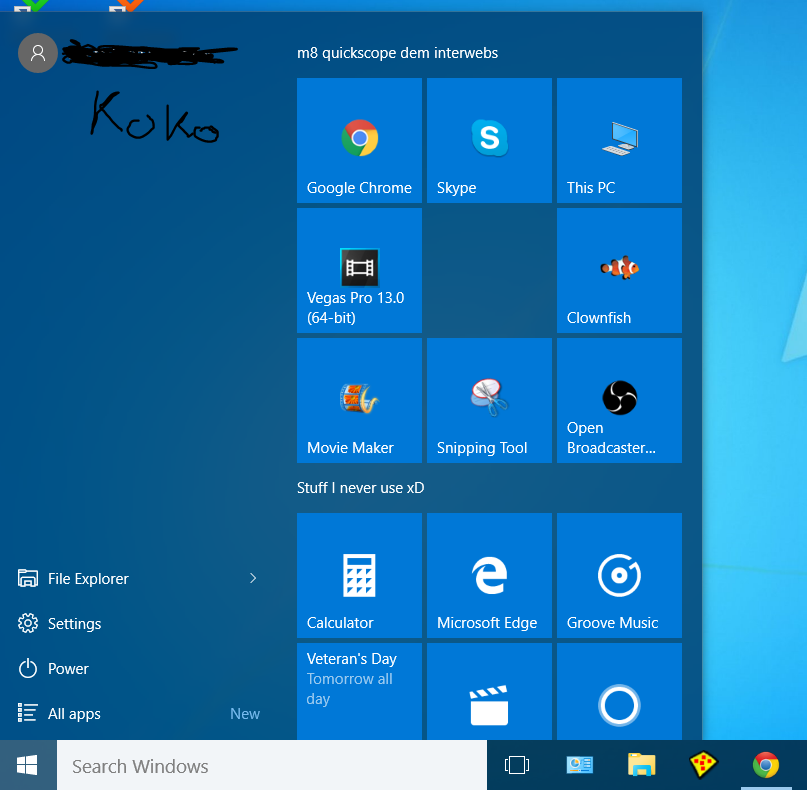Image resolution: width=807 pixels, height=790 pixels.
Task: Open the Power options
Action: point(139,669)
